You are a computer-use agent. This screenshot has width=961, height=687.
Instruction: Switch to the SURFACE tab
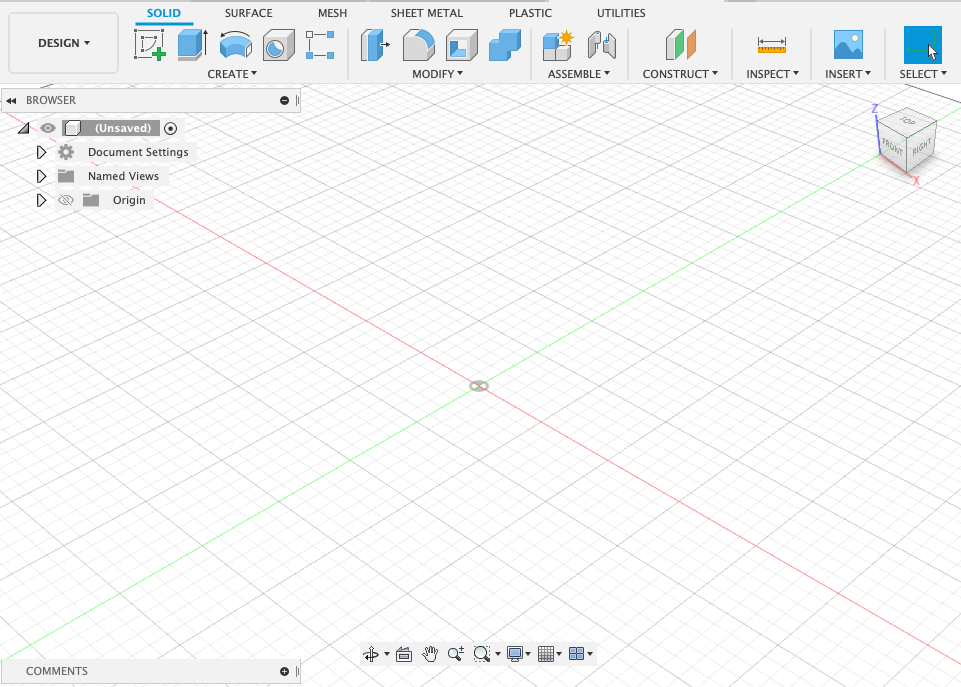click(x=247, y=13)
